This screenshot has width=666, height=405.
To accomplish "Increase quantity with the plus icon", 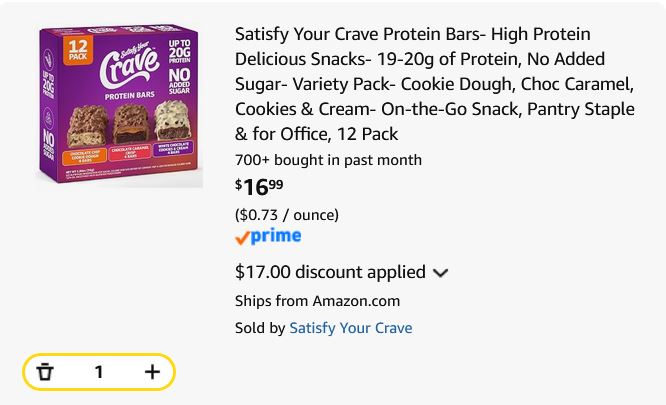I will pyautogui.click(x=152, y=372).
